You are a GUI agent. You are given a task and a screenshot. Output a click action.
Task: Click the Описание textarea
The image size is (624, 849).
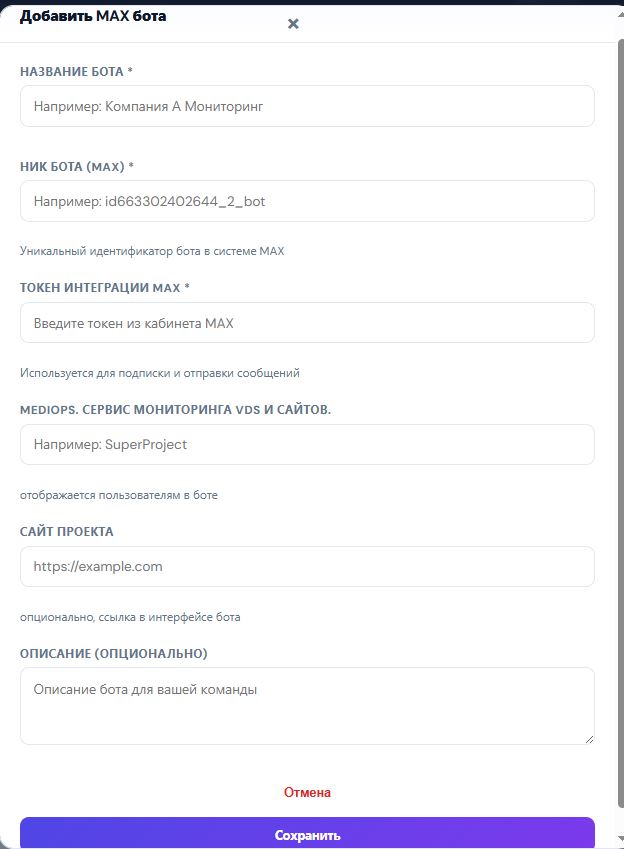coord(307,706)
